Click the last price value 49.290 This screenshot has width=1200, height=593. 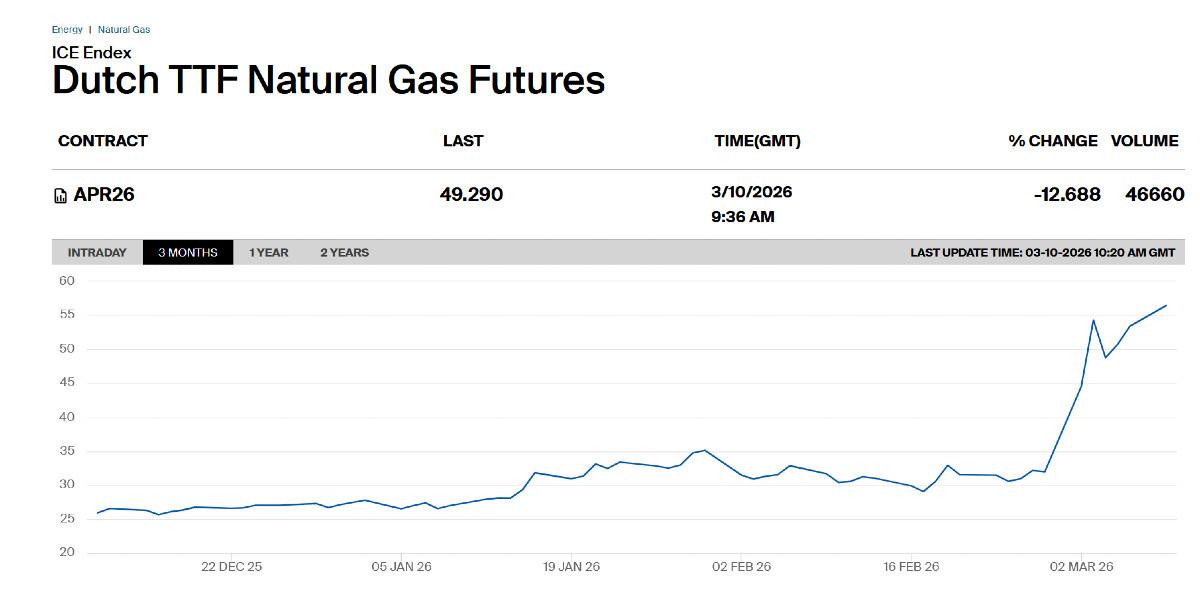(471, 195)
